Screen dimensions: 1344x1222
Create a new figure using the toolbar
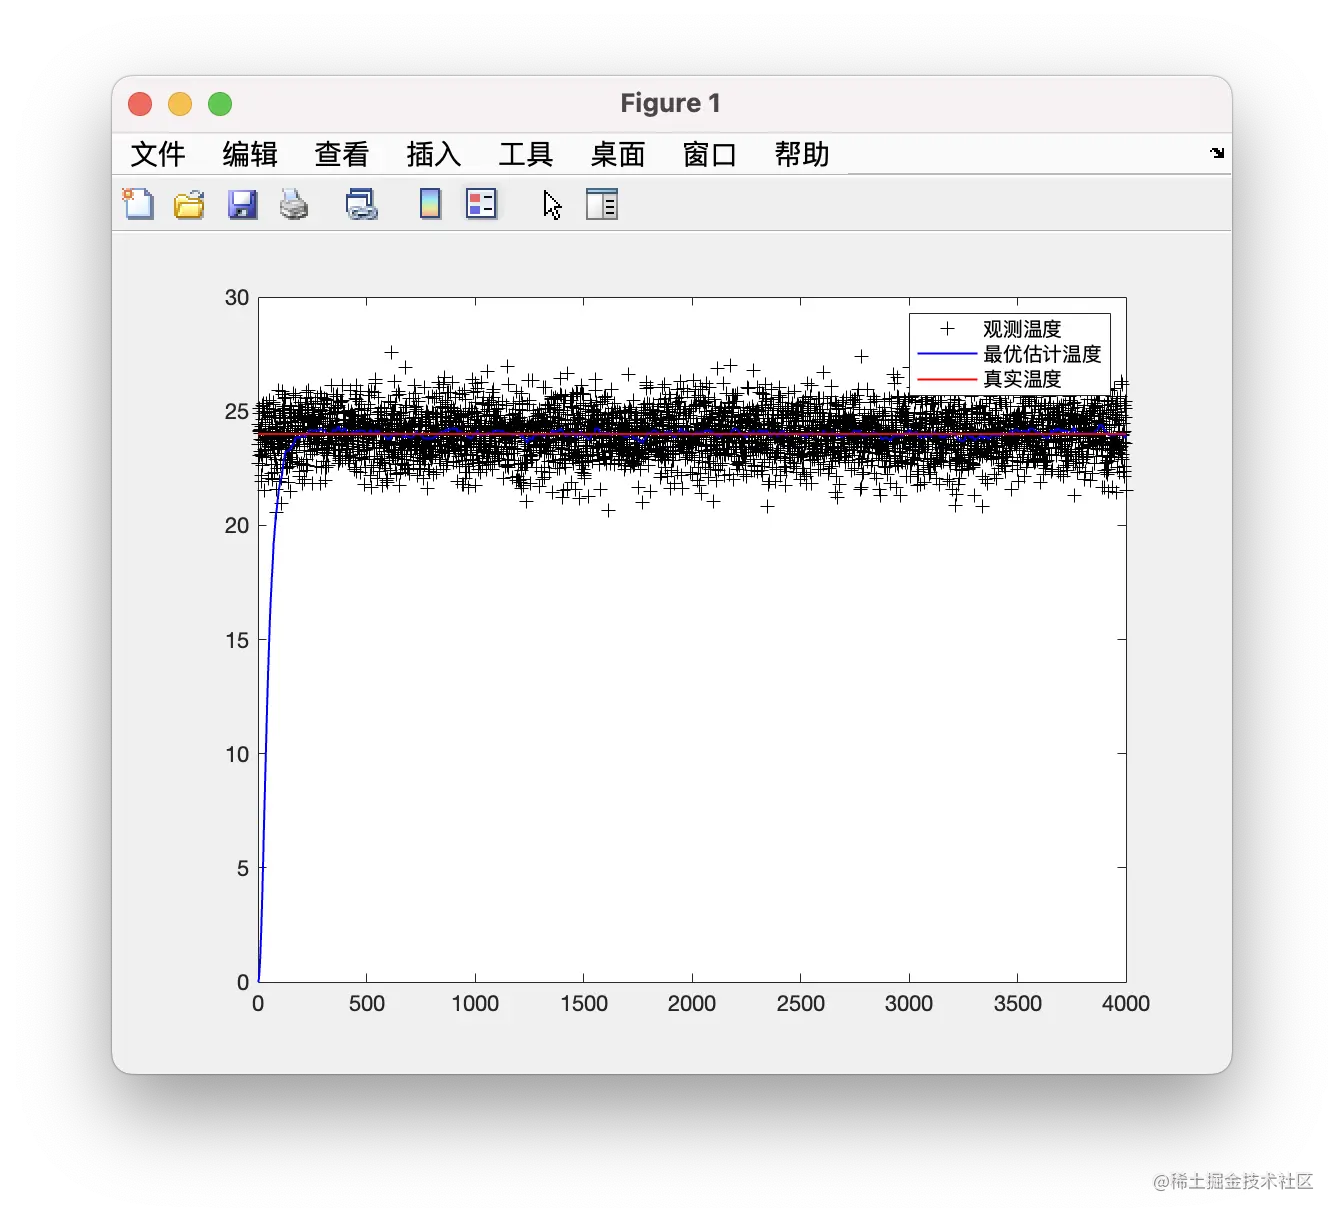click(x=138, y=204)
